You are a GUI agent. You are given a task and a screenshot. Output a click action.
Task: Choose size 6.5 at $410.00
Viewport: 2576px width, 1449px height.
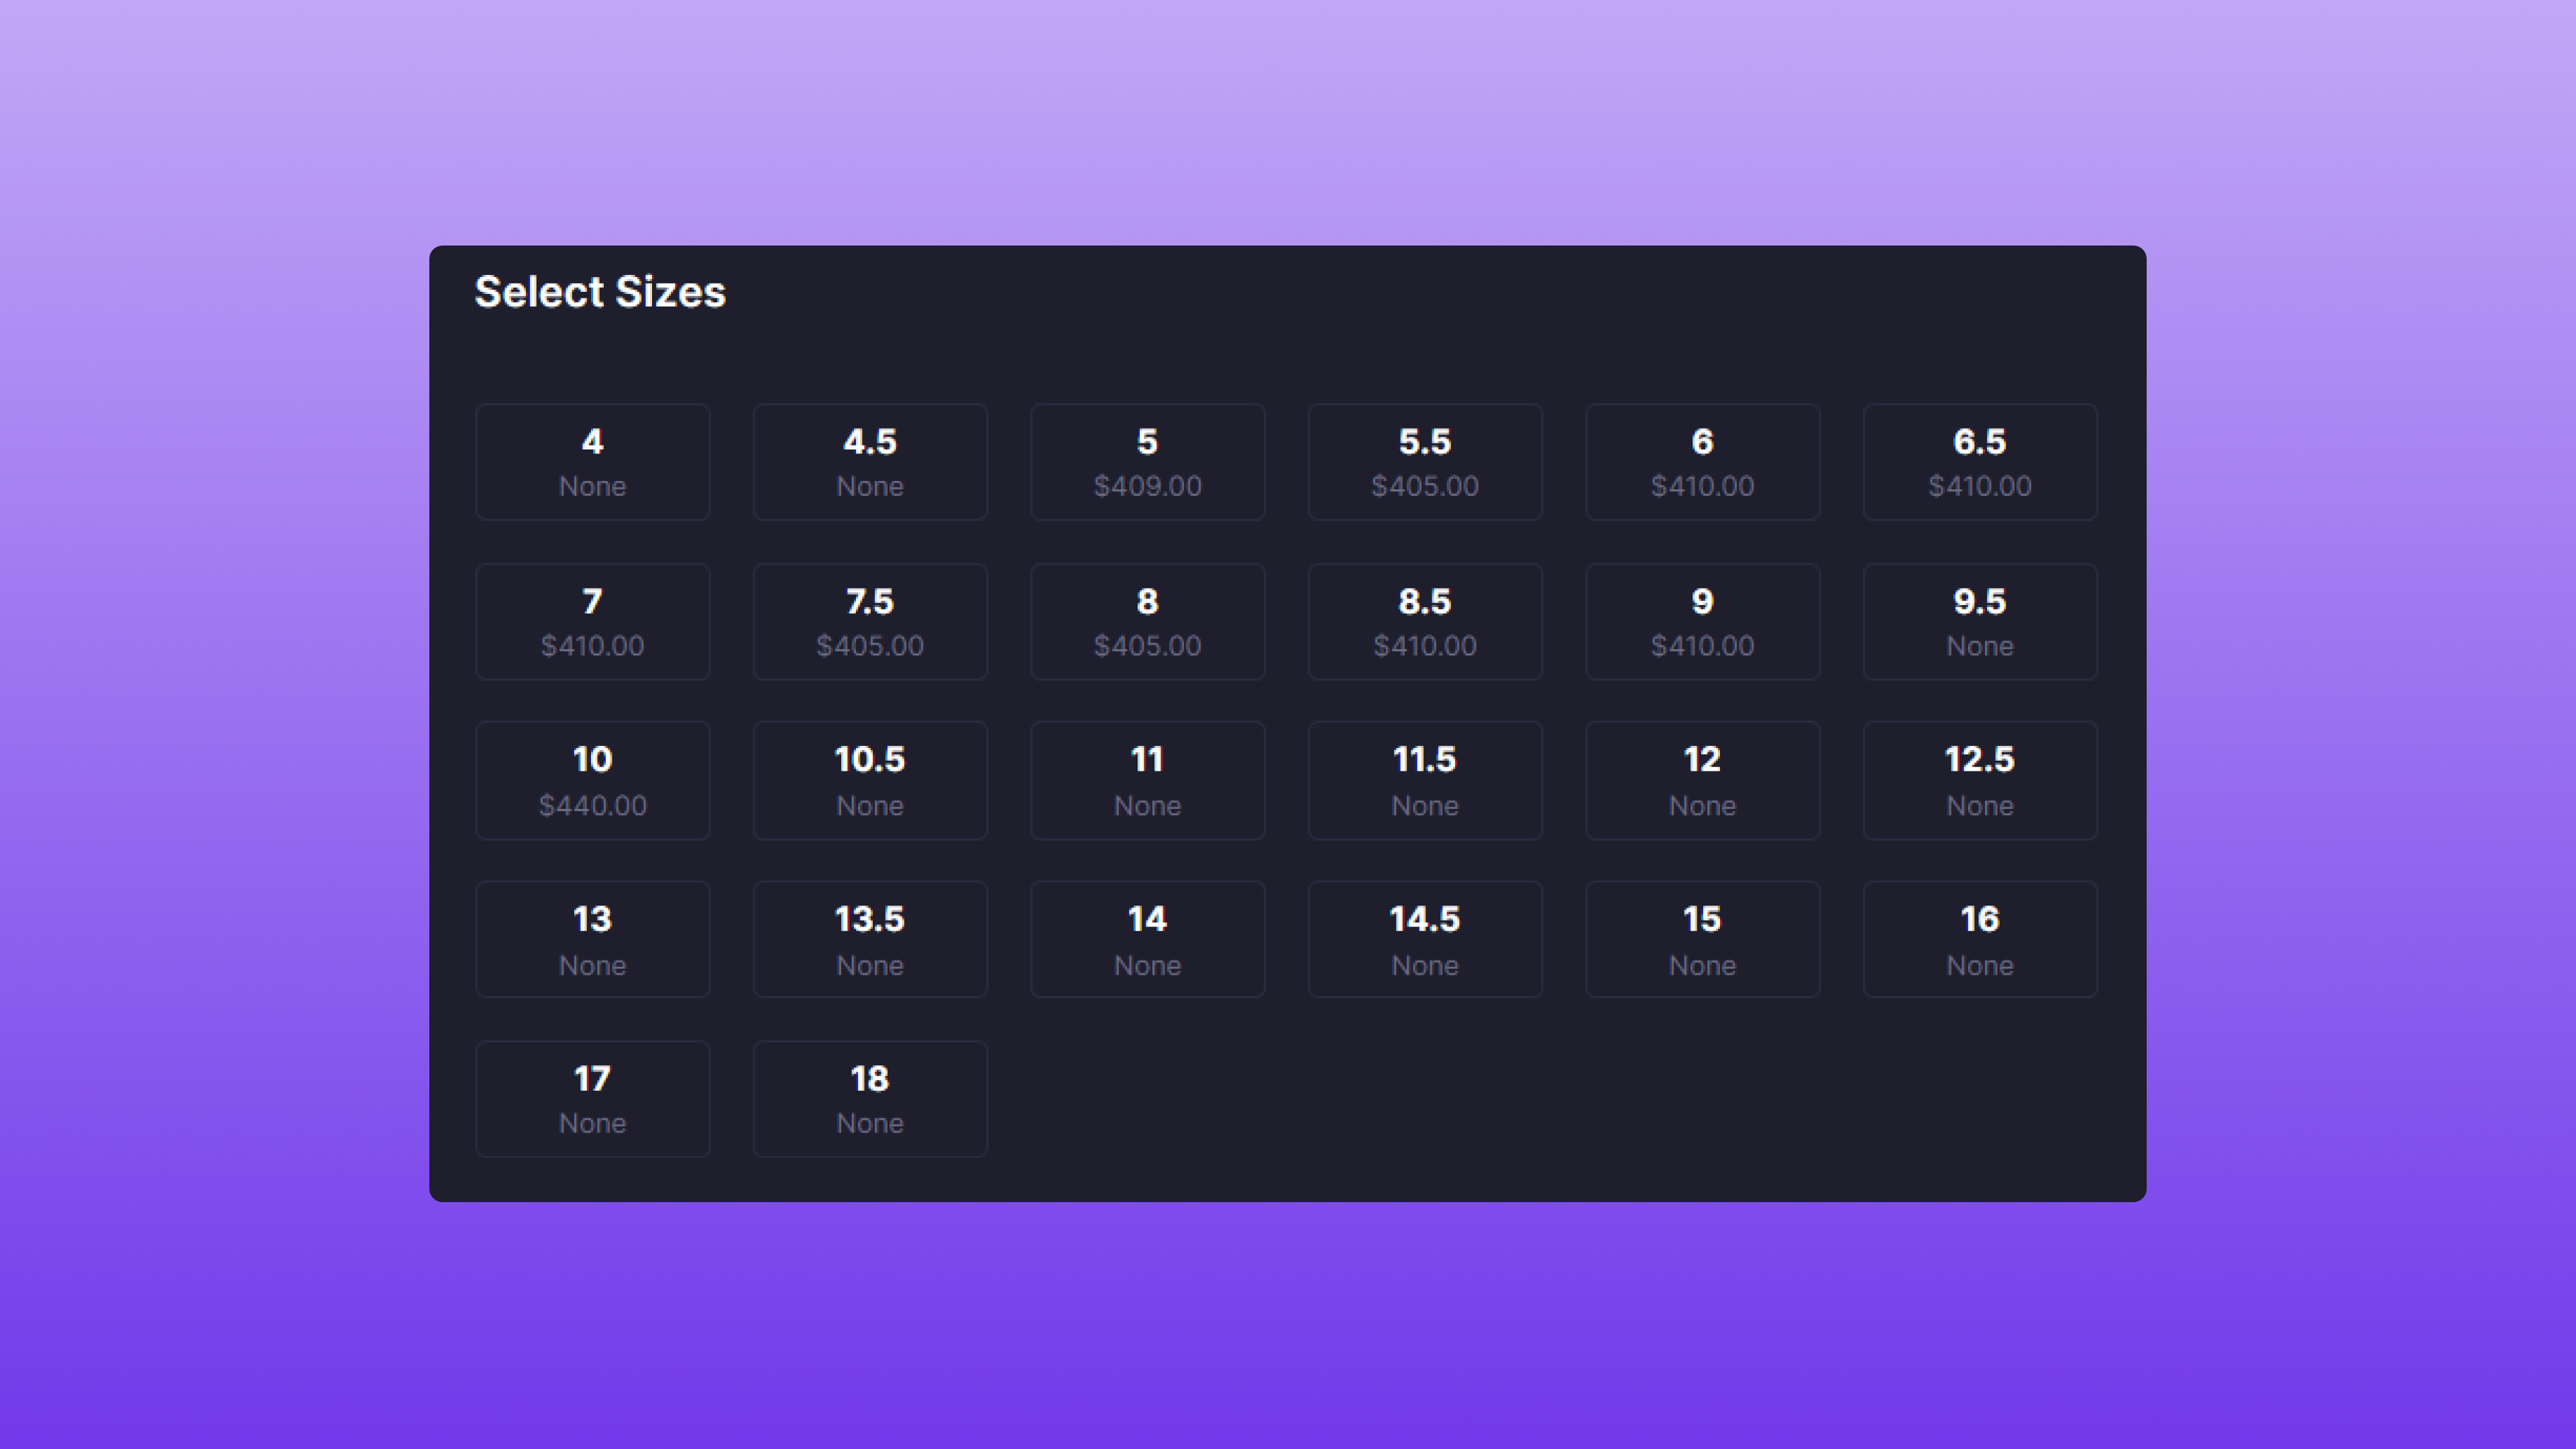(1979, 462)
